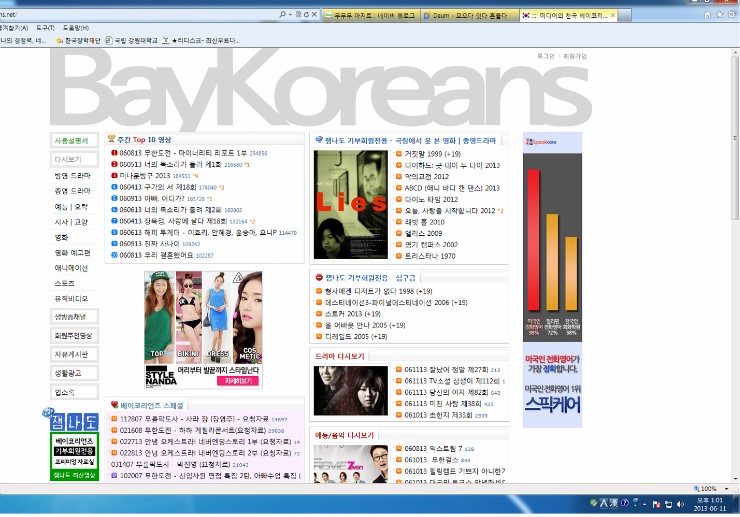
Task: Open 060913 아빠, 어디가? entry
Action: [x=151, y=198]
